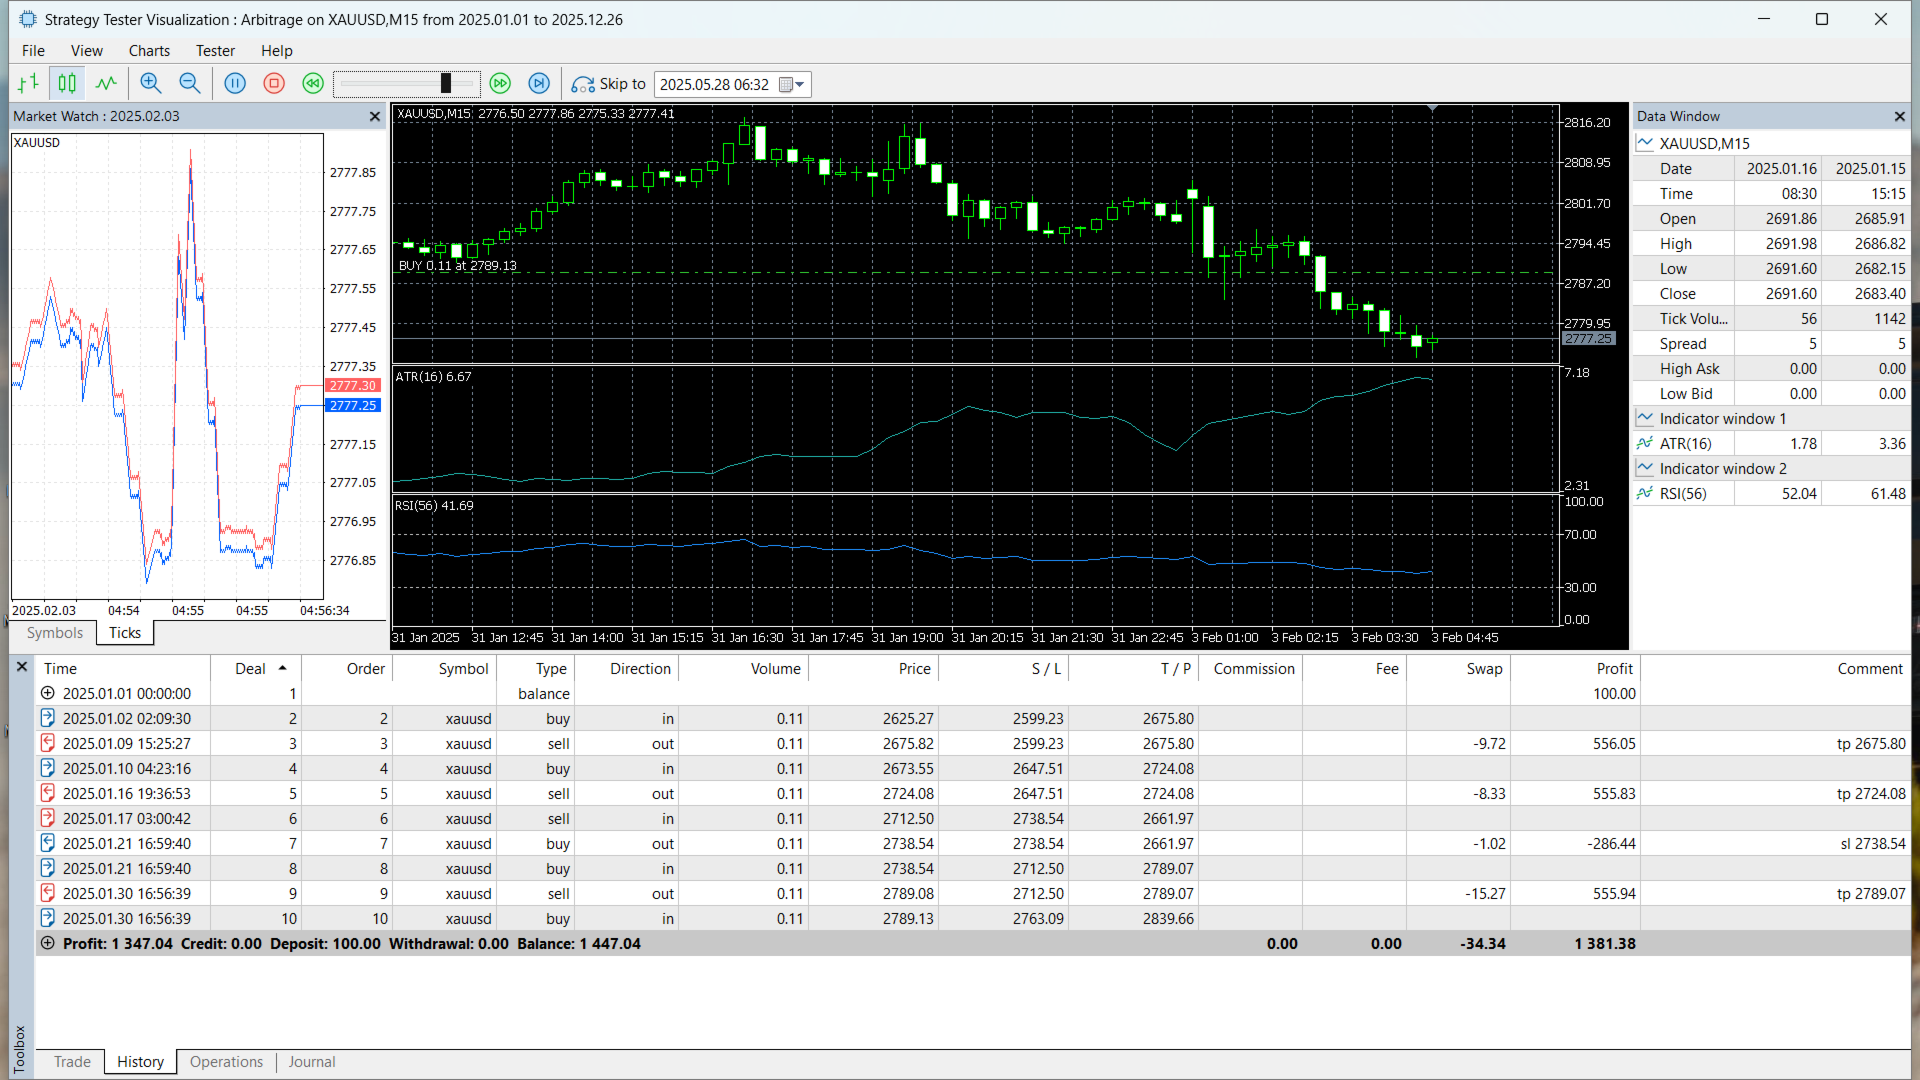The height and width of the screenshot is (1080, 1920).
Task: Switch to the Journal tab
Action: pos(312,1062)
